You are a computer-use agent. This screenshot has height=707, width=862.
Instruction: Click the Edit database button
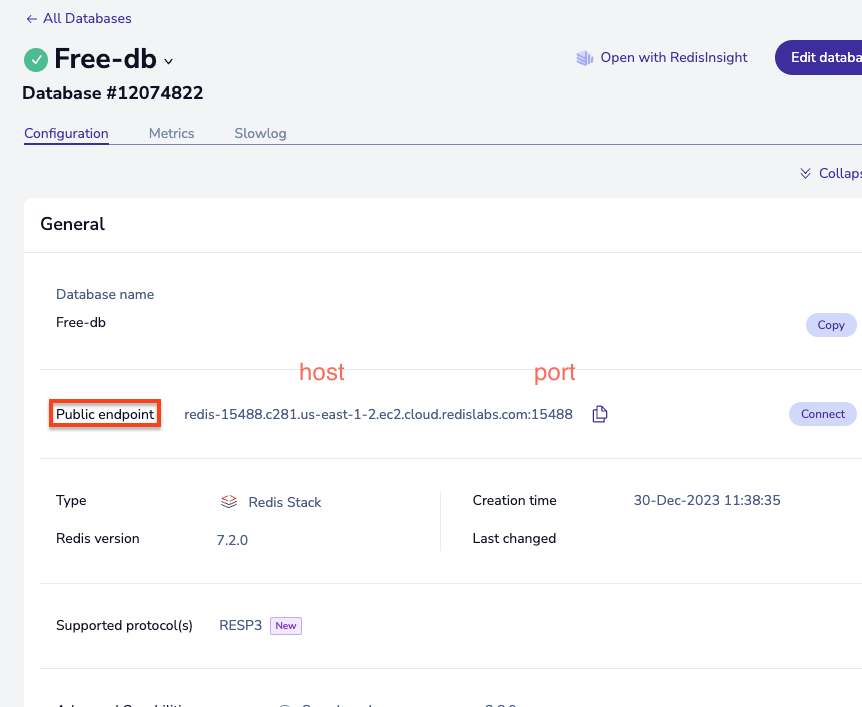(819, 57)
